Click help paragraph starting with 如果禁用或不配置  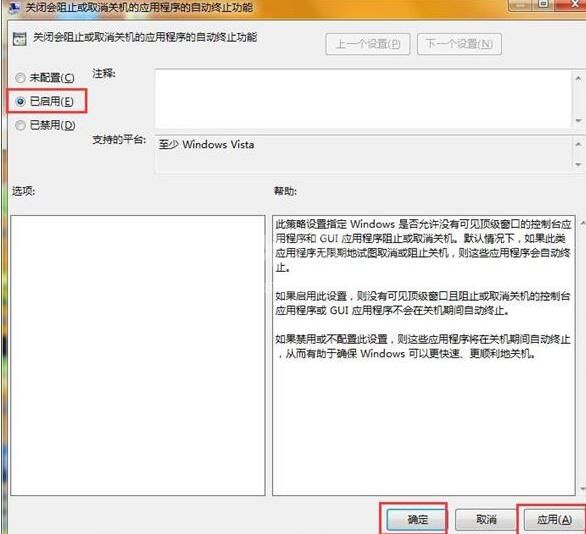coord(422,346)
